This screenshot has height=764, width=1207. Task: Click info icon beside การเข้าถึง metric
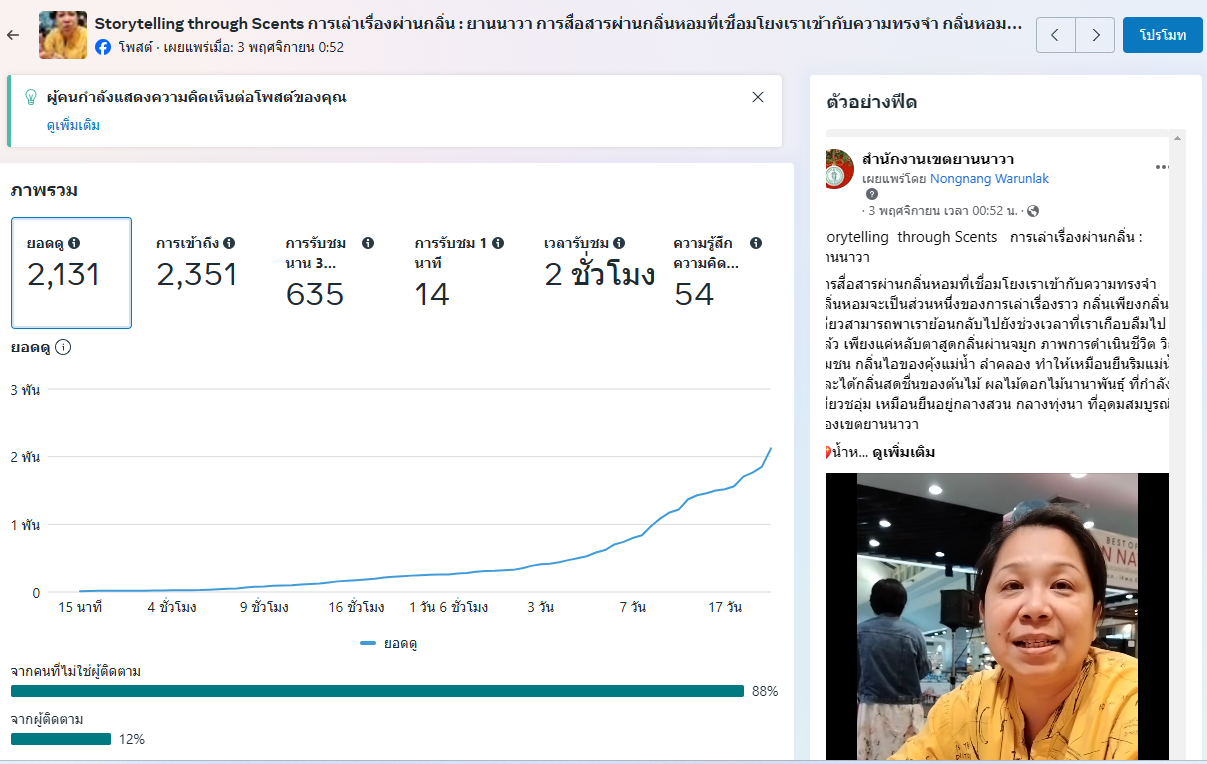click(229, 243)
